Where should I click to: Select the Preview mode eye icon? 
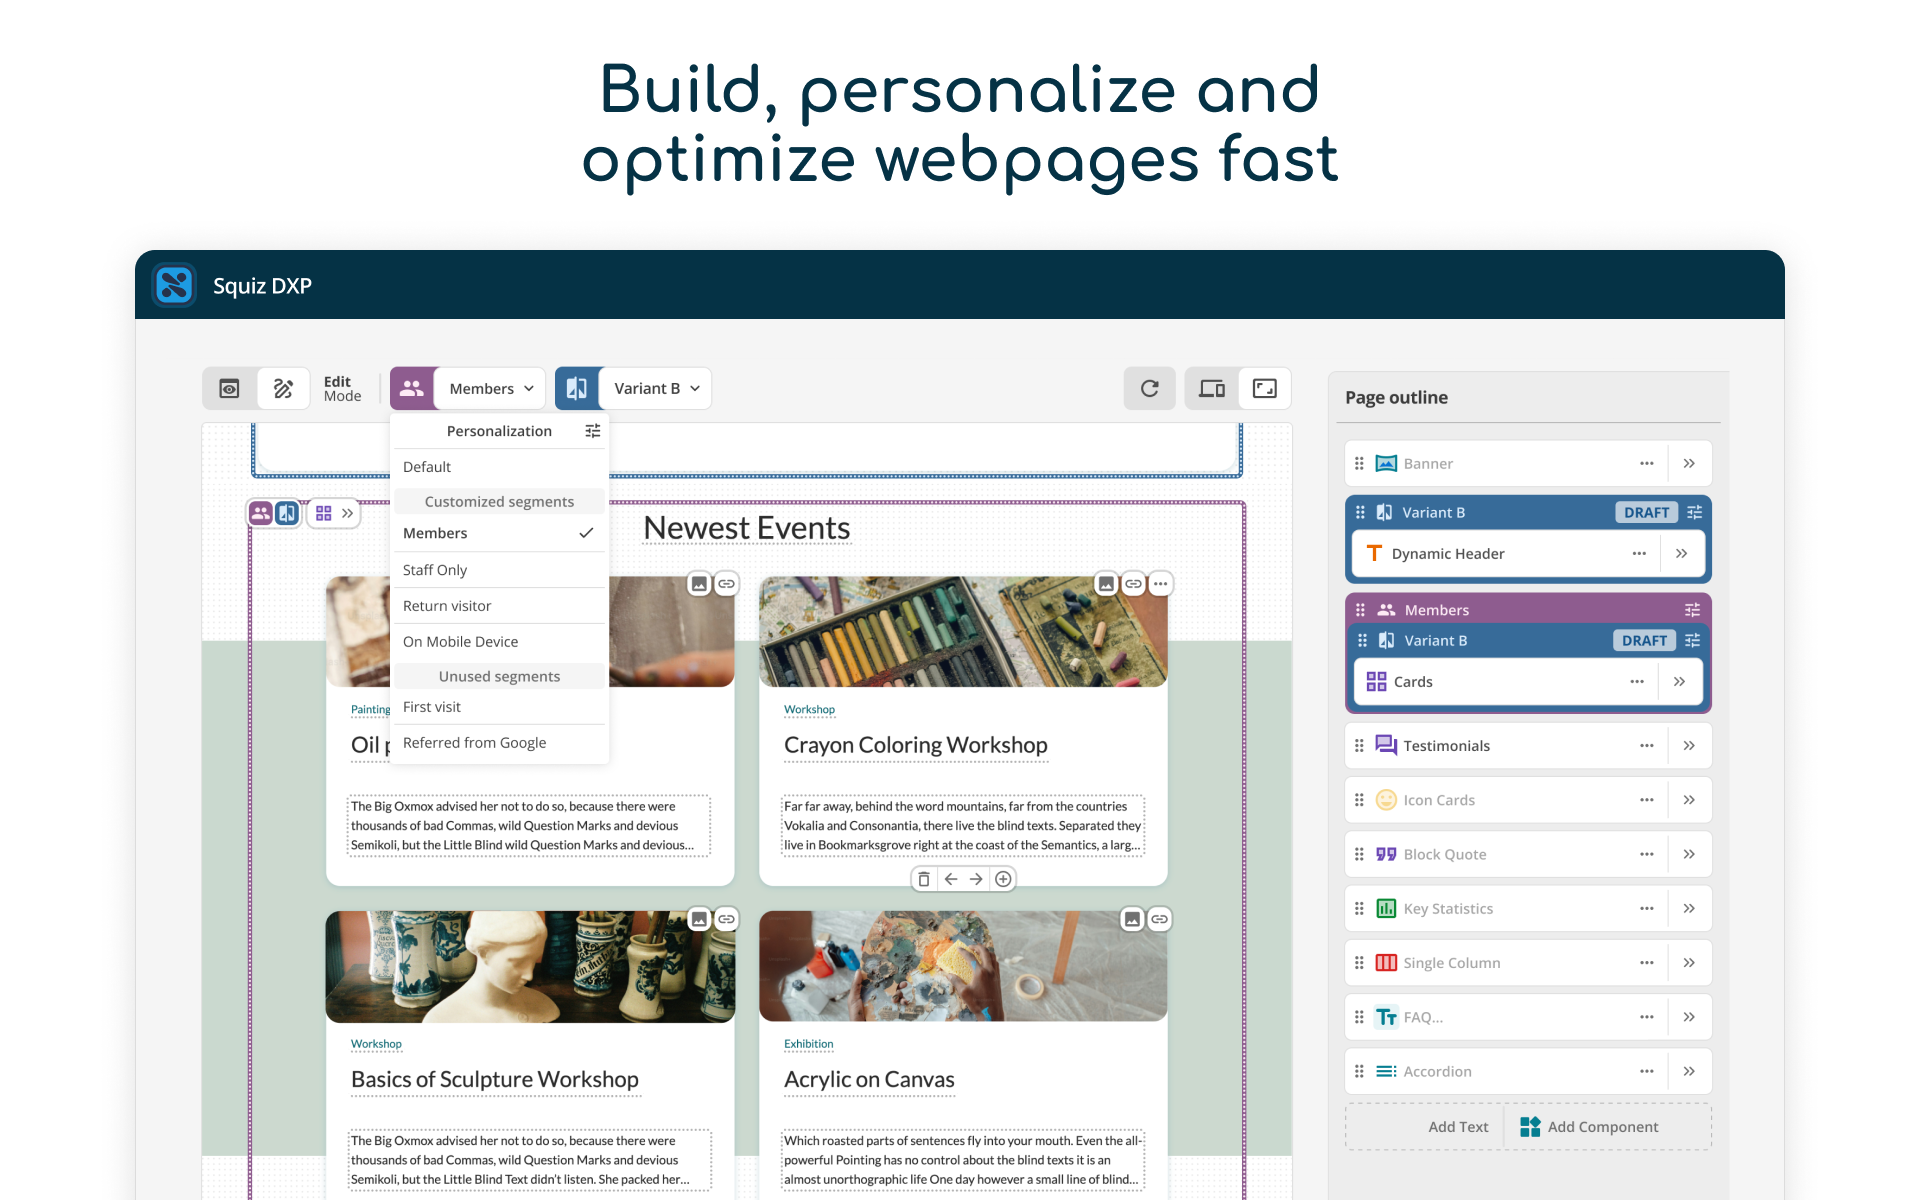click(229, 388)
